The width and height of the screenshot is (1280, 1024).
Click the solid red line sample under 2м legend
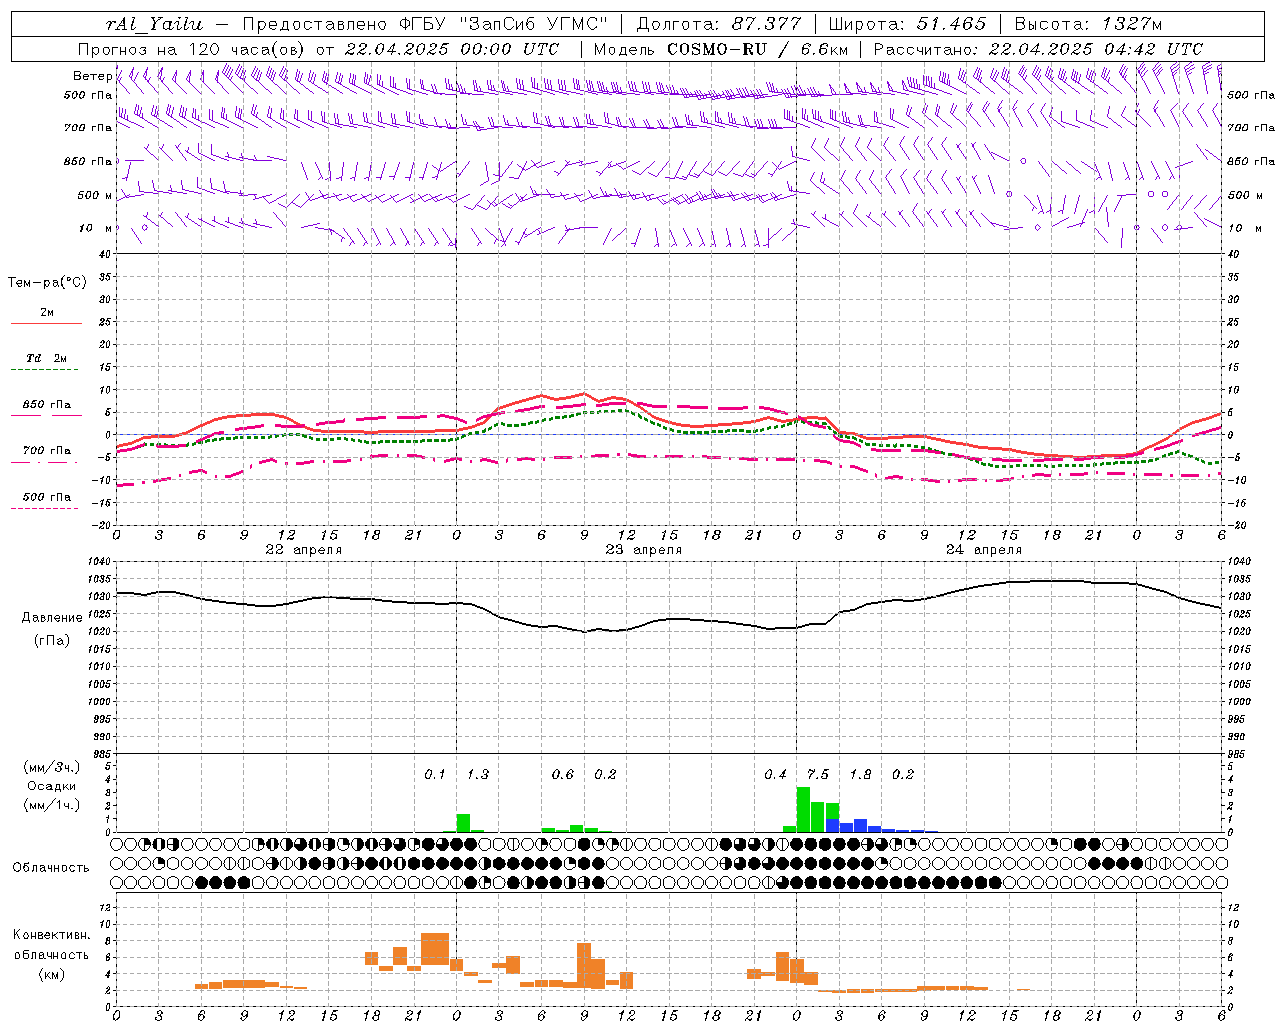click(x=46, y=324)
